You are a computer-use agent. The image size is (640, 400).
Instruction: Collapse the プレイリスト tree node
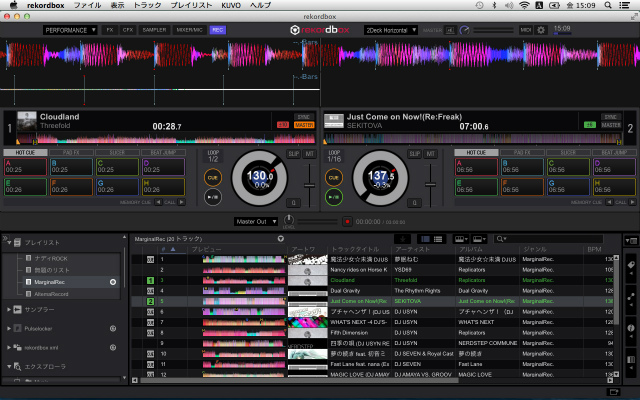tap(9, 242)
